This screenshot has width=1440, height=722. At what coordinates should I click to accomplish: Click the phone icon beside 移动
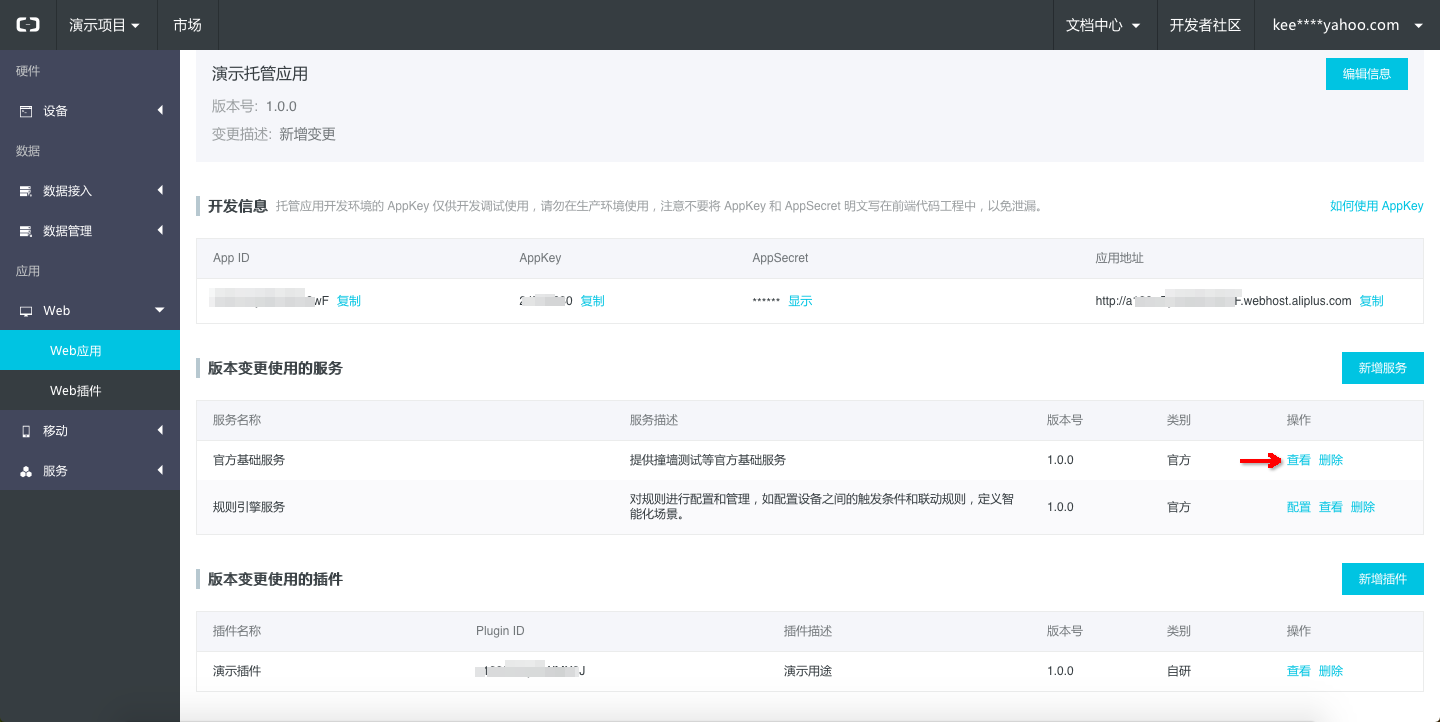tap(26, 431)
